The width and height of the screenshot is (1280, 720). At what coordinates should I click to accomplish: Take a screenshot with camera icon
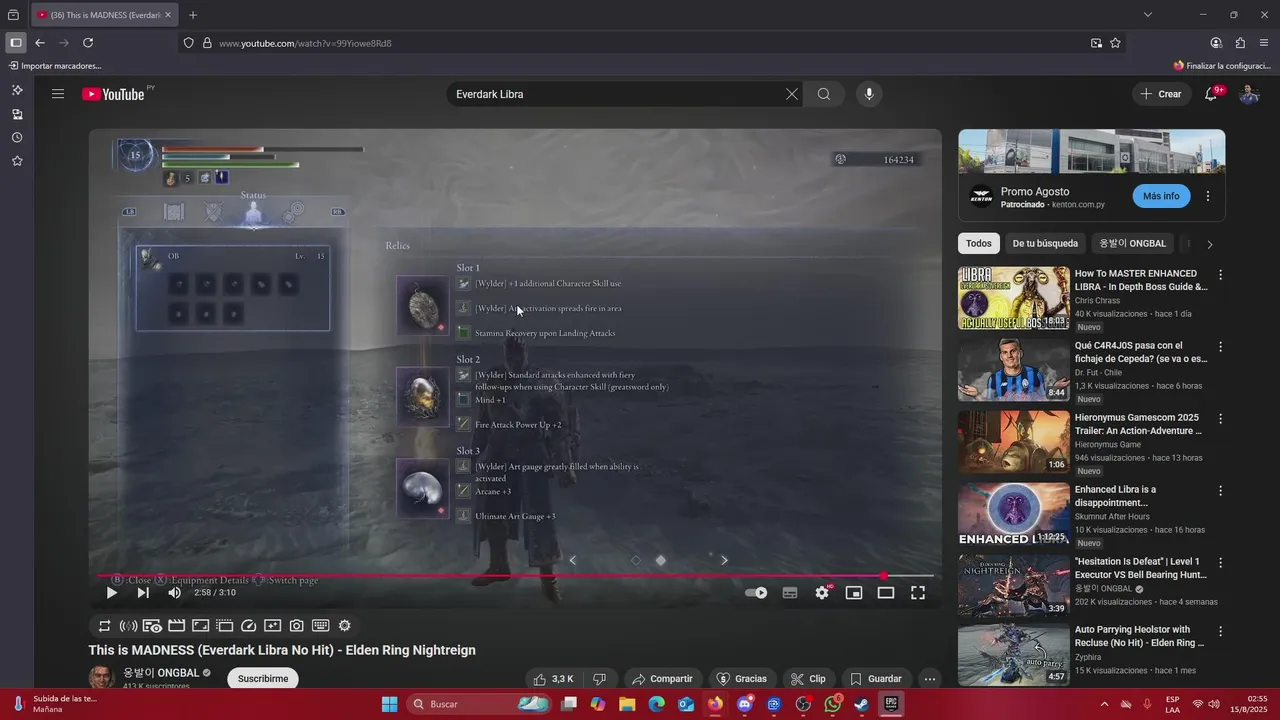(x=296, y=626)
